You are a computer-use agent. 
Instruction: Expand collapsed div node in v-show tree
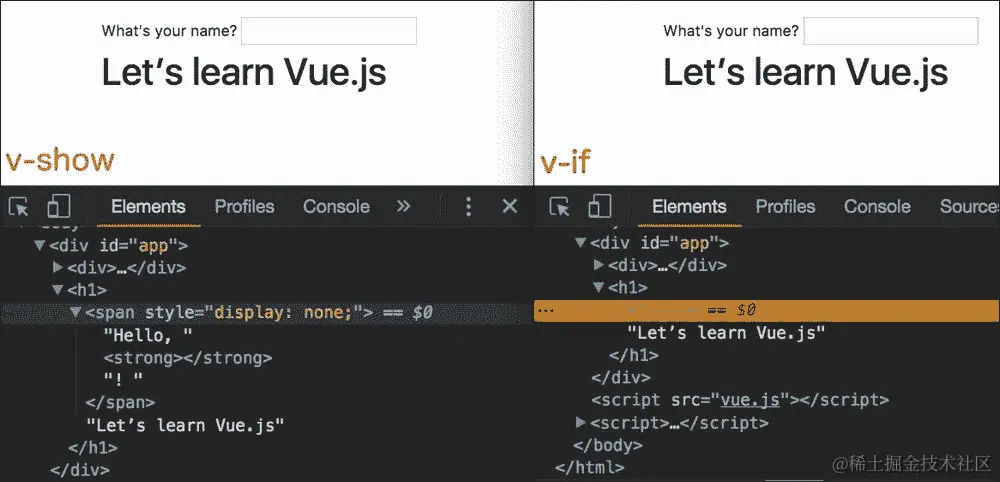coord(58,267)
